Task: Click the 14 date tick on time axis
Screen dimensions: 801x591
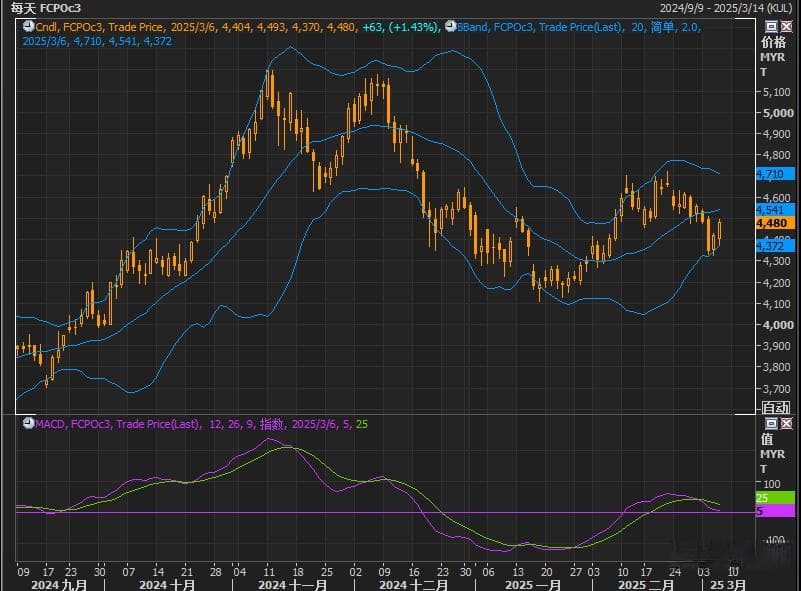Action: click(158, 572)
